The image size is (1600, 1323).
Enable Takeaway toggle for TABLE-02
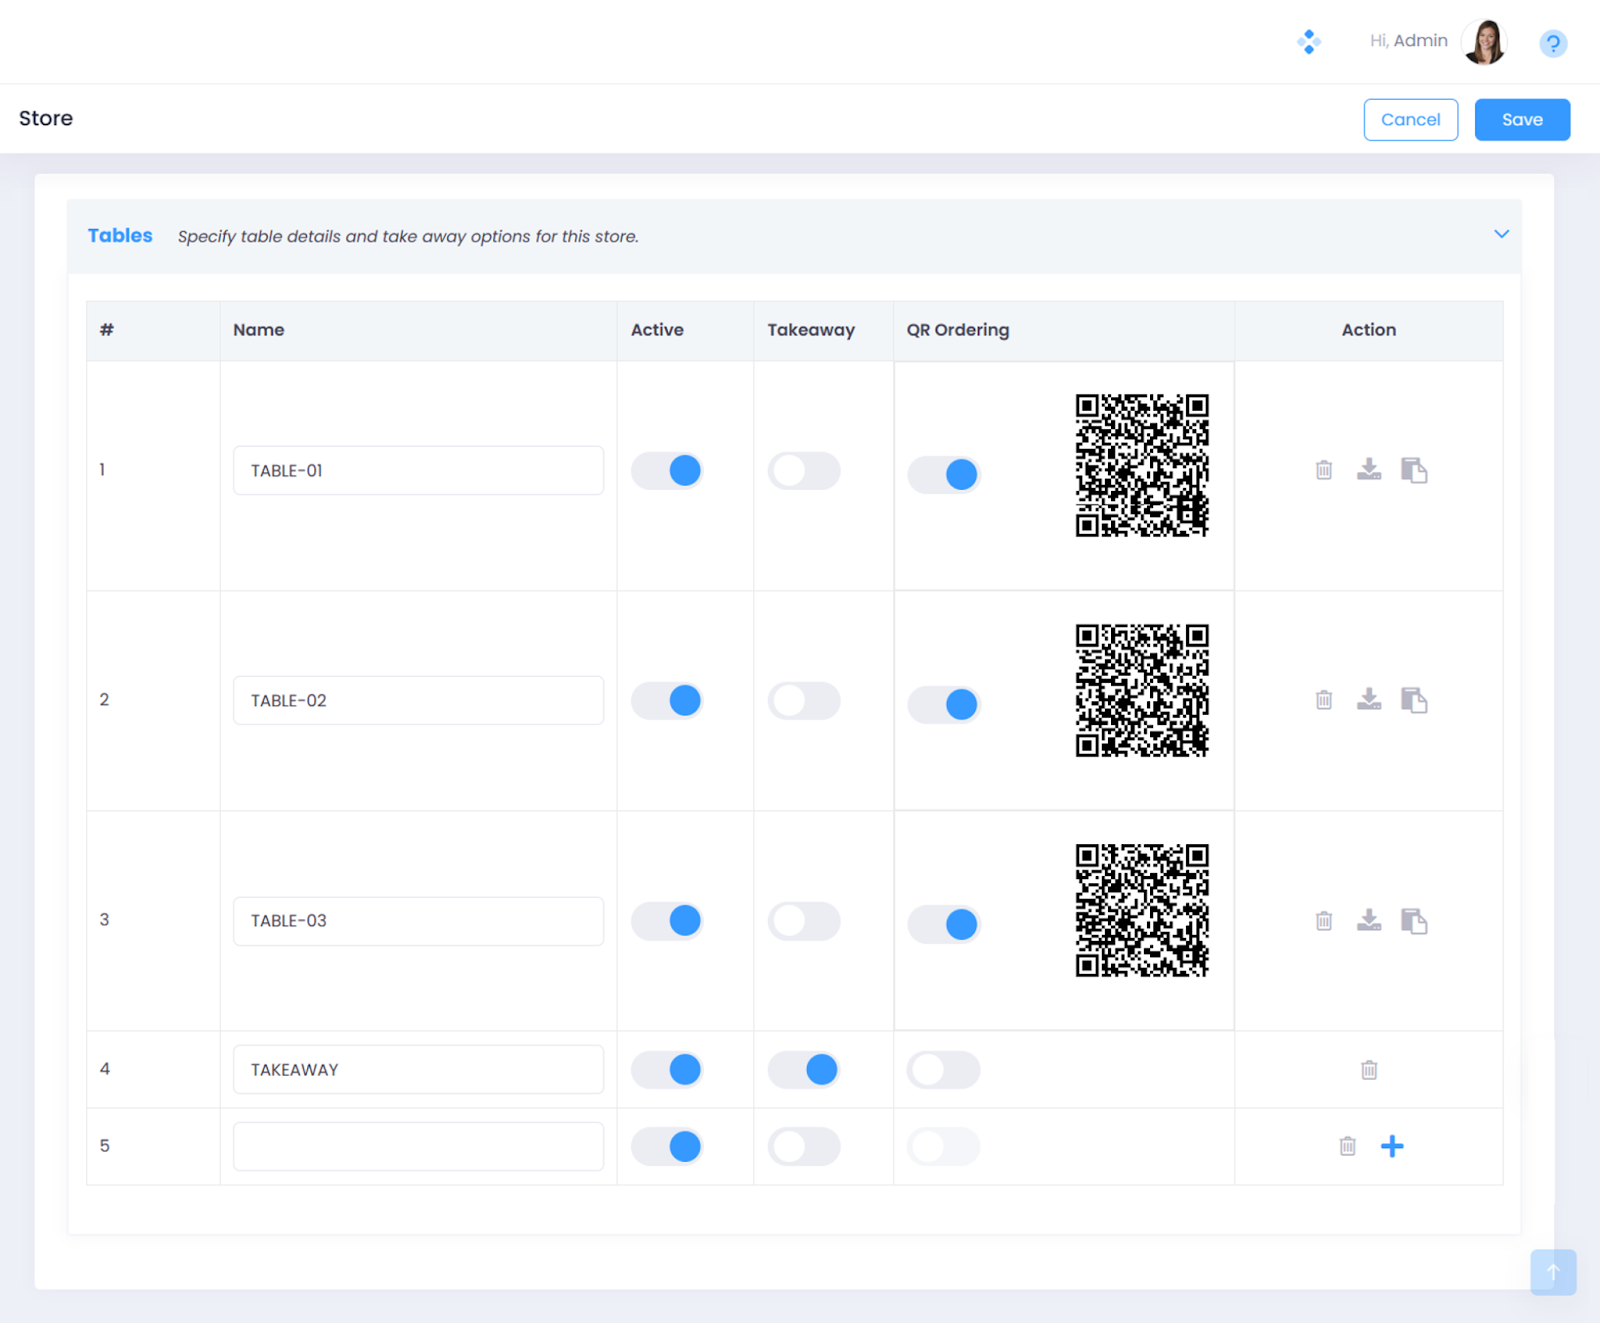point(804,701)
